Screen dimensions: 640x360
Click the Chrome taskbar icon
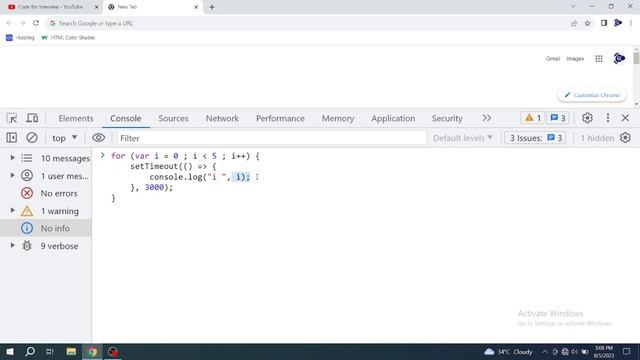[92, 352]
